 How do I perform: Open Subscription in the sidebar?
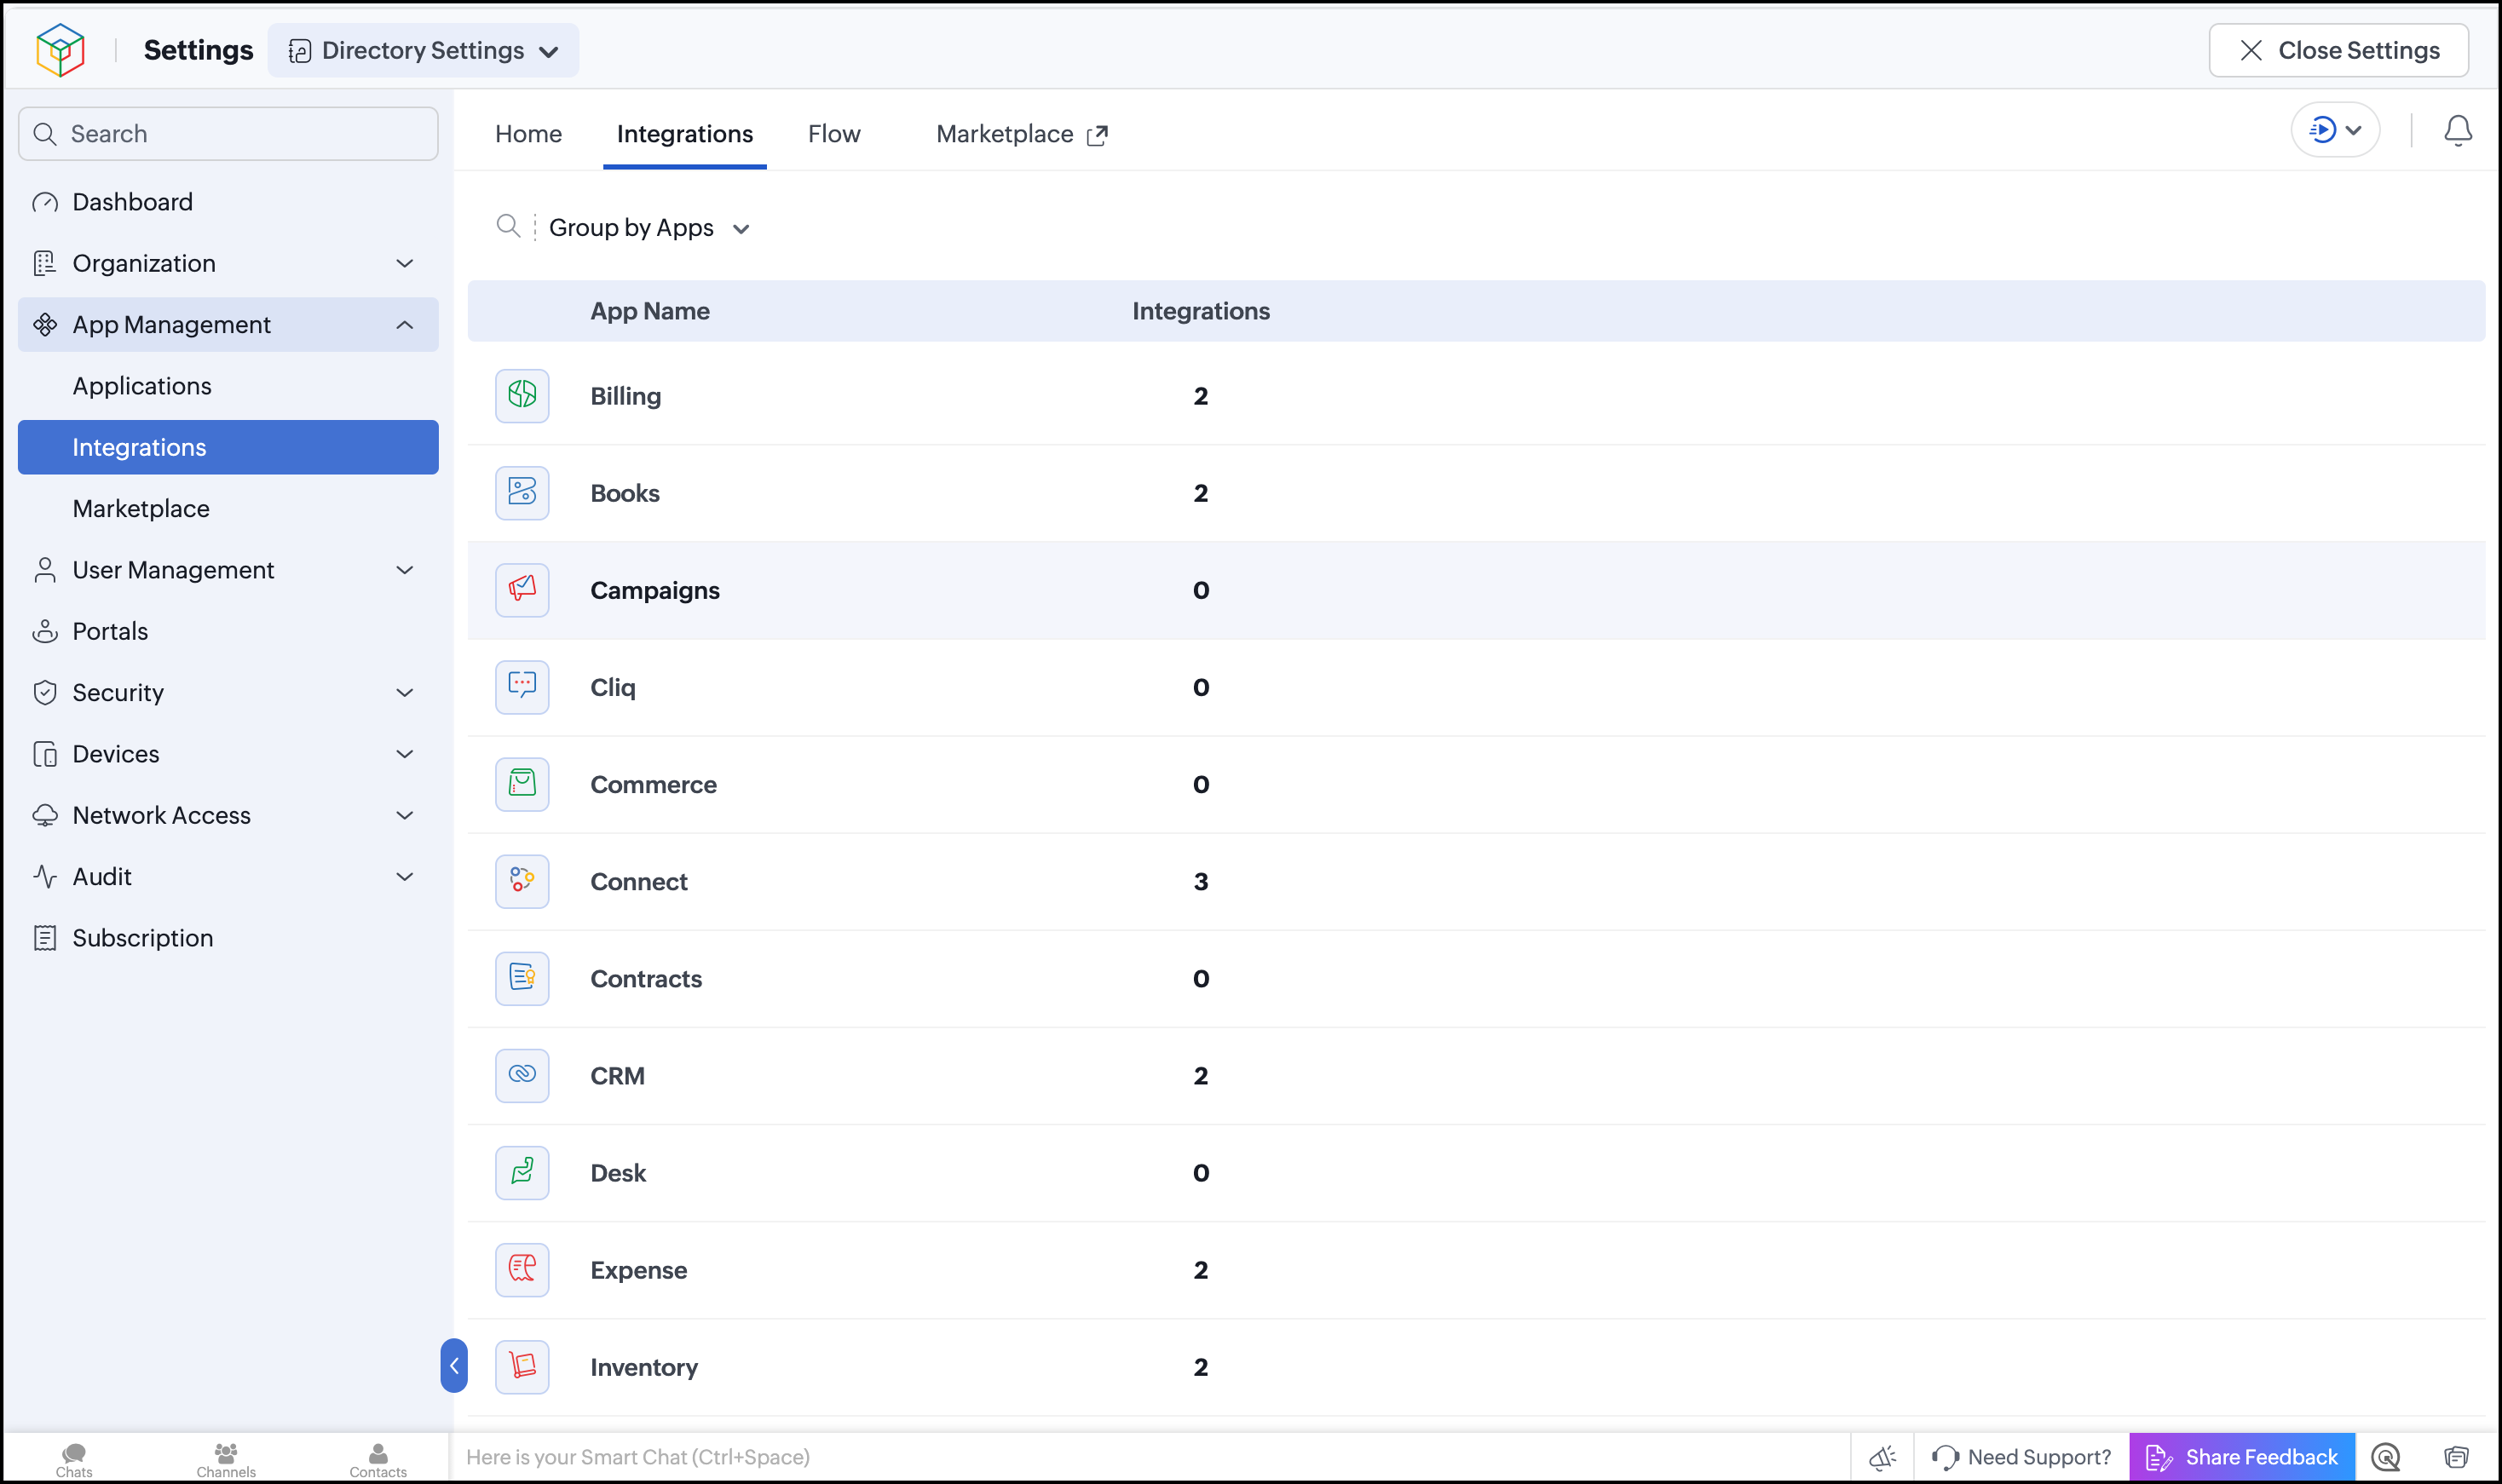228,937
